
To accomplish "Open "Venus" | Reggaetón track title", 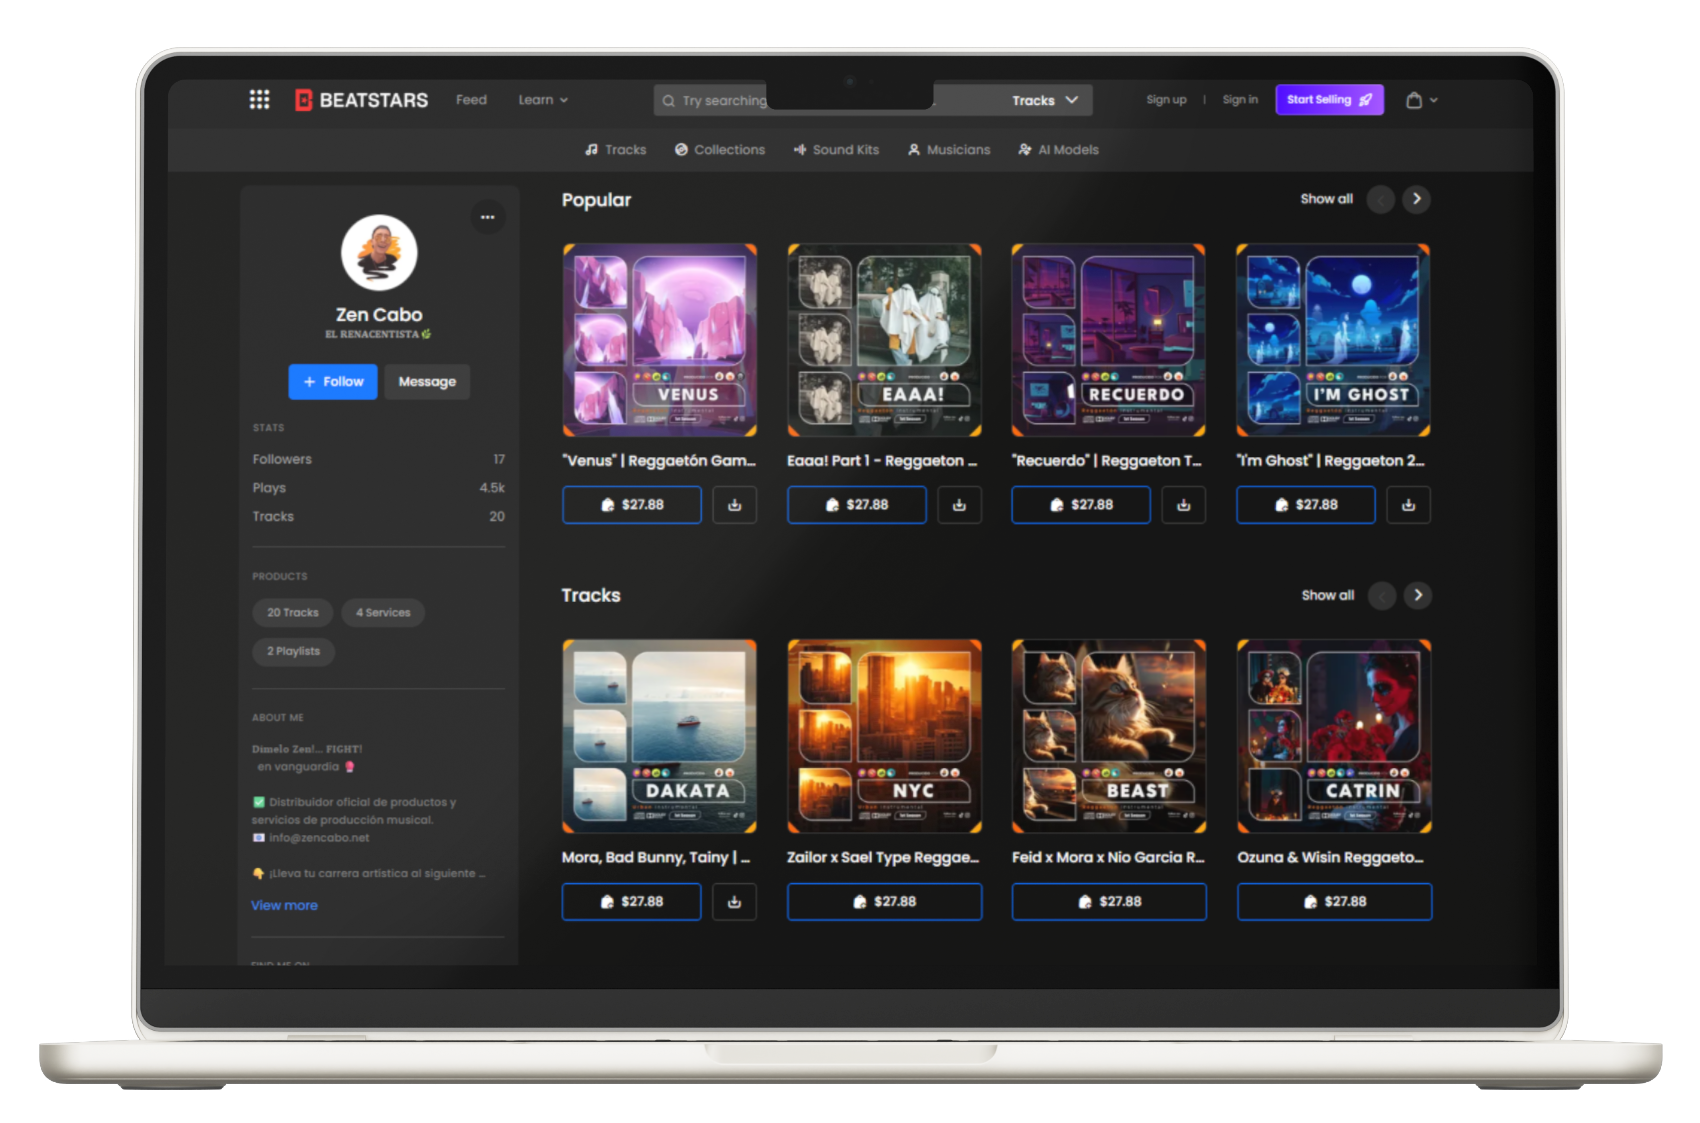I will coord(659,461).
